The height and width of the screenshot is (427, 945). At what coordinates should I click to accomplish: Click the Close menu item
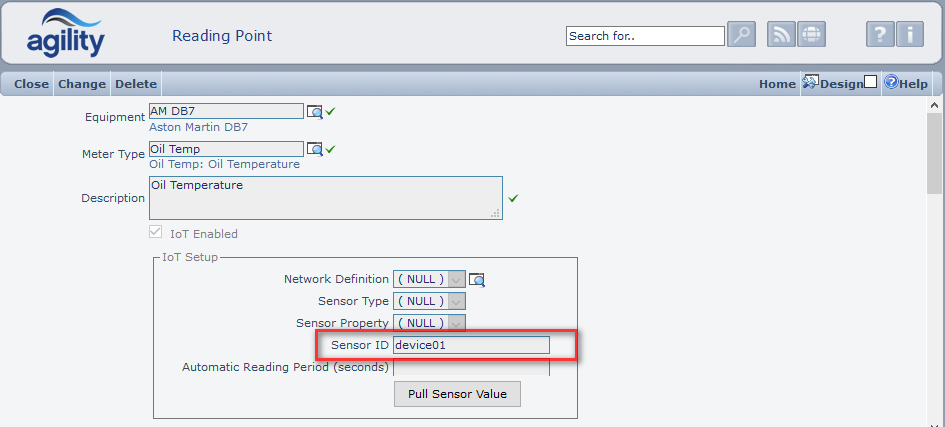coord(31,84)
